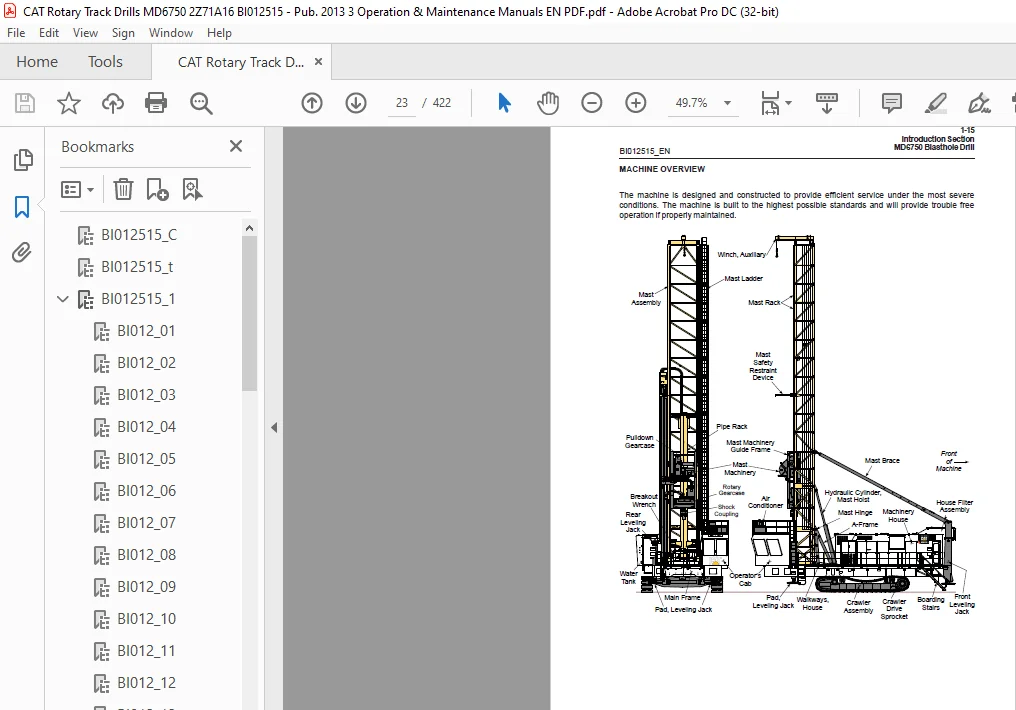1016x710 pixels.
Task: Collapse navigation pane arrow
Action: (274, 427)
